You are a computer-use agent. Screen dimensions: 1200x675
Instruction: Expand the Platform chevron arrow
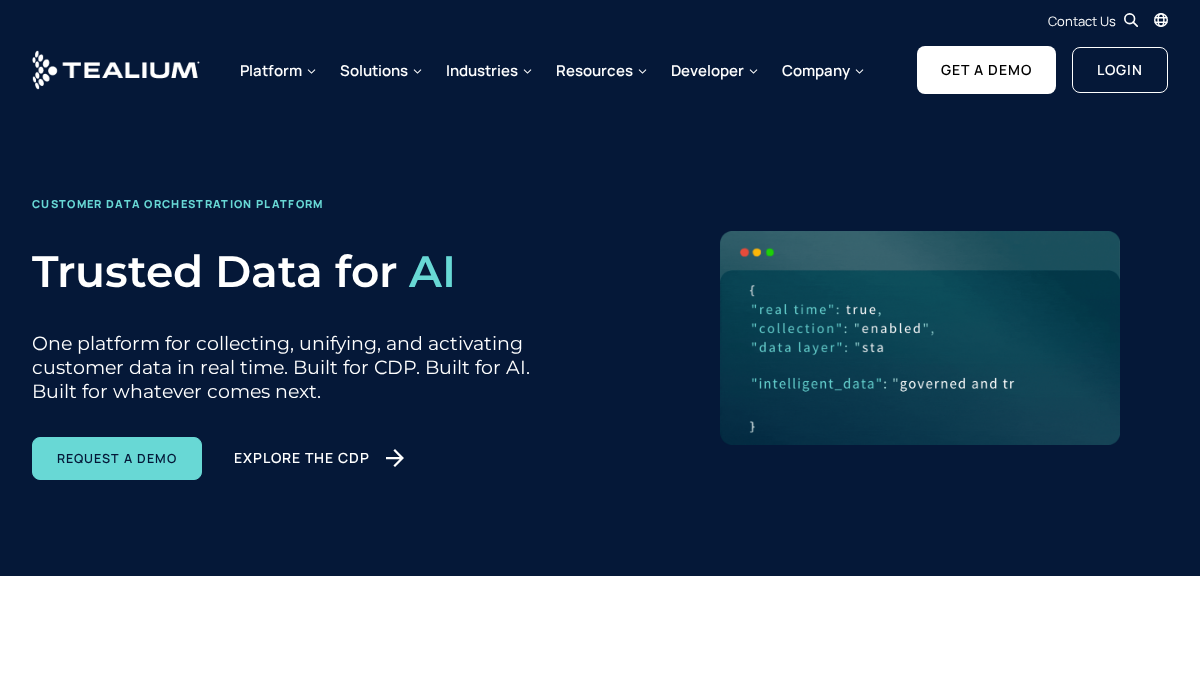(311, 71)
